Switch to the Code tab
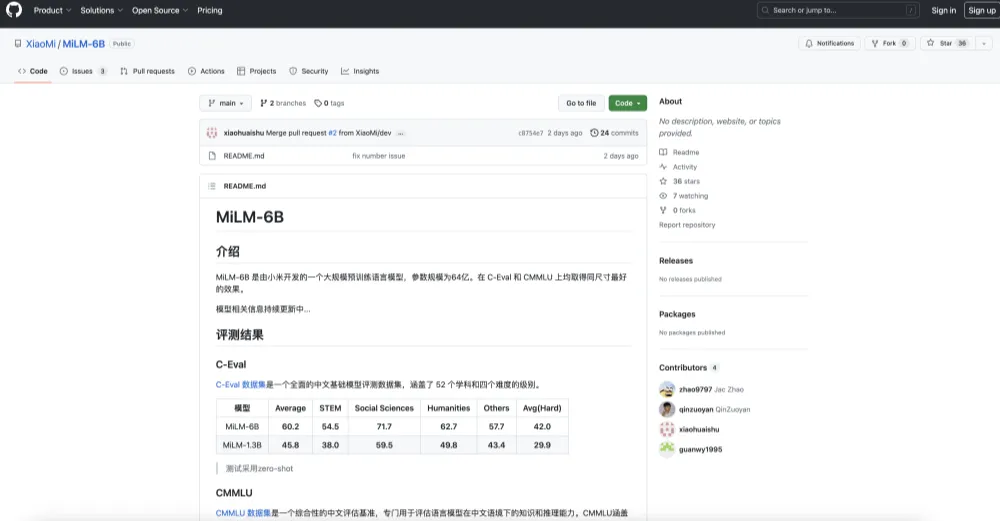This screenshot has height=521, width=1000. pos(33,71)
